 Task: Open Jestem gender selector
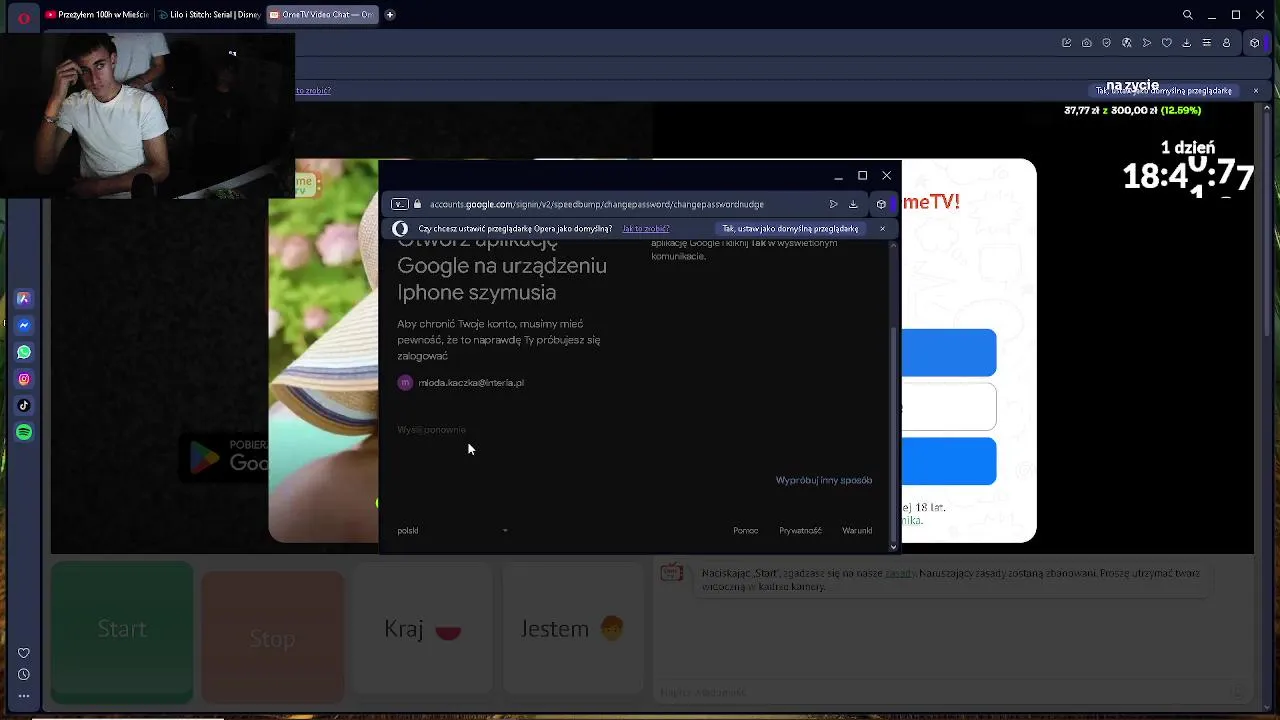click(572, 629)
